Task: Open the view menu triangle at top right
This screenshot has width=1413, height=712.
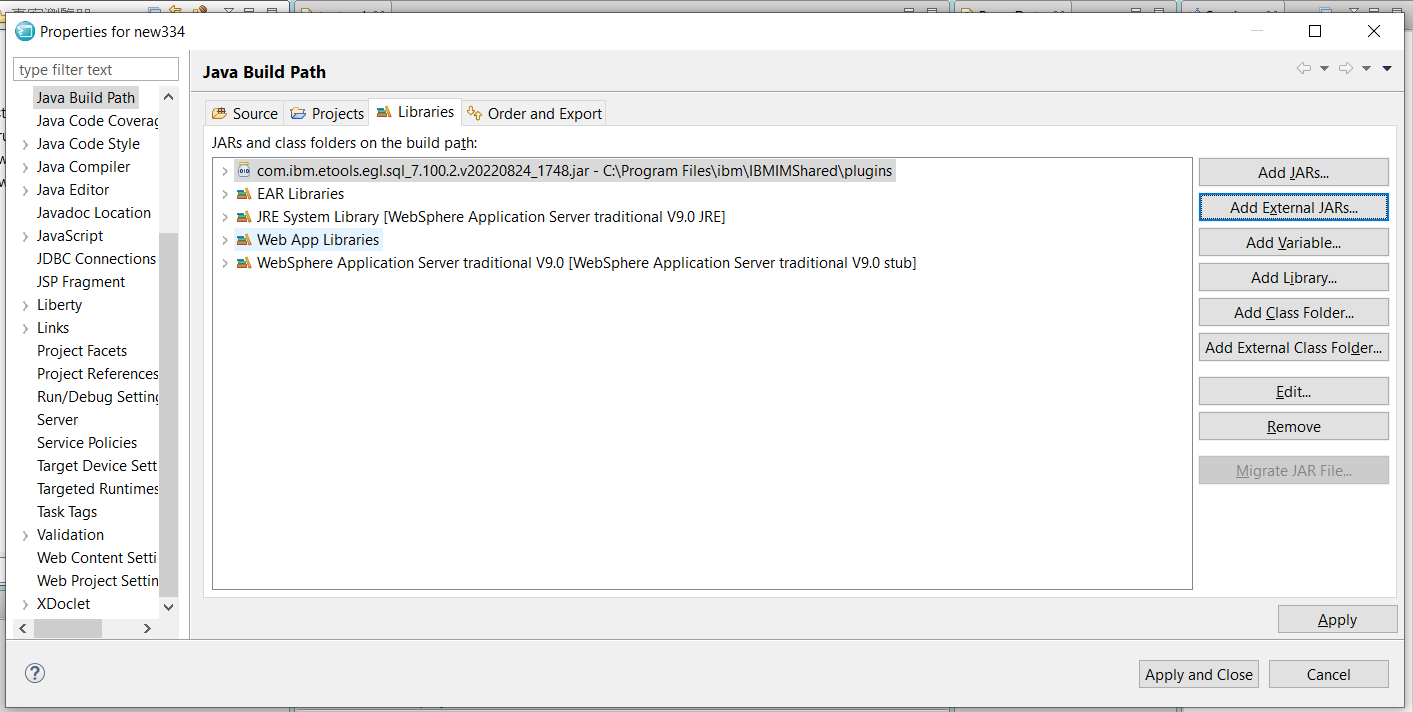Action: (x=1387, y=68)
